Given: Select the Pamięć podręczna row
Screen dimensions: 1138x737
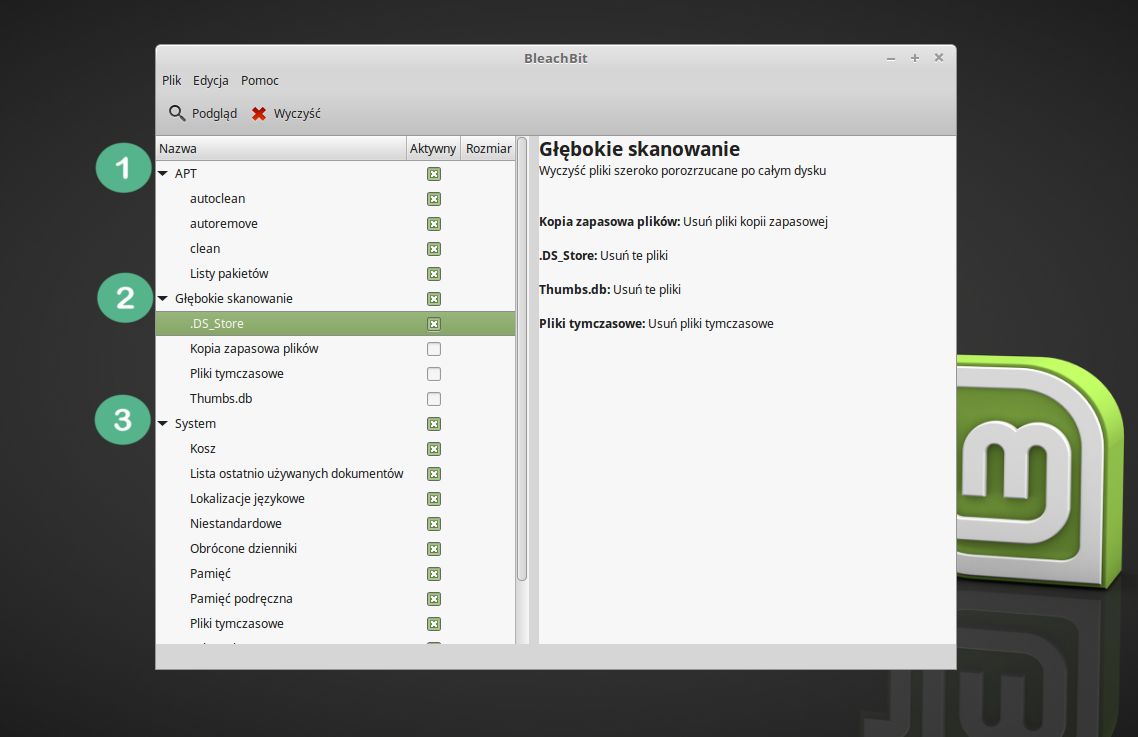Looking at the screenshot, I should [x=335, y=599].
